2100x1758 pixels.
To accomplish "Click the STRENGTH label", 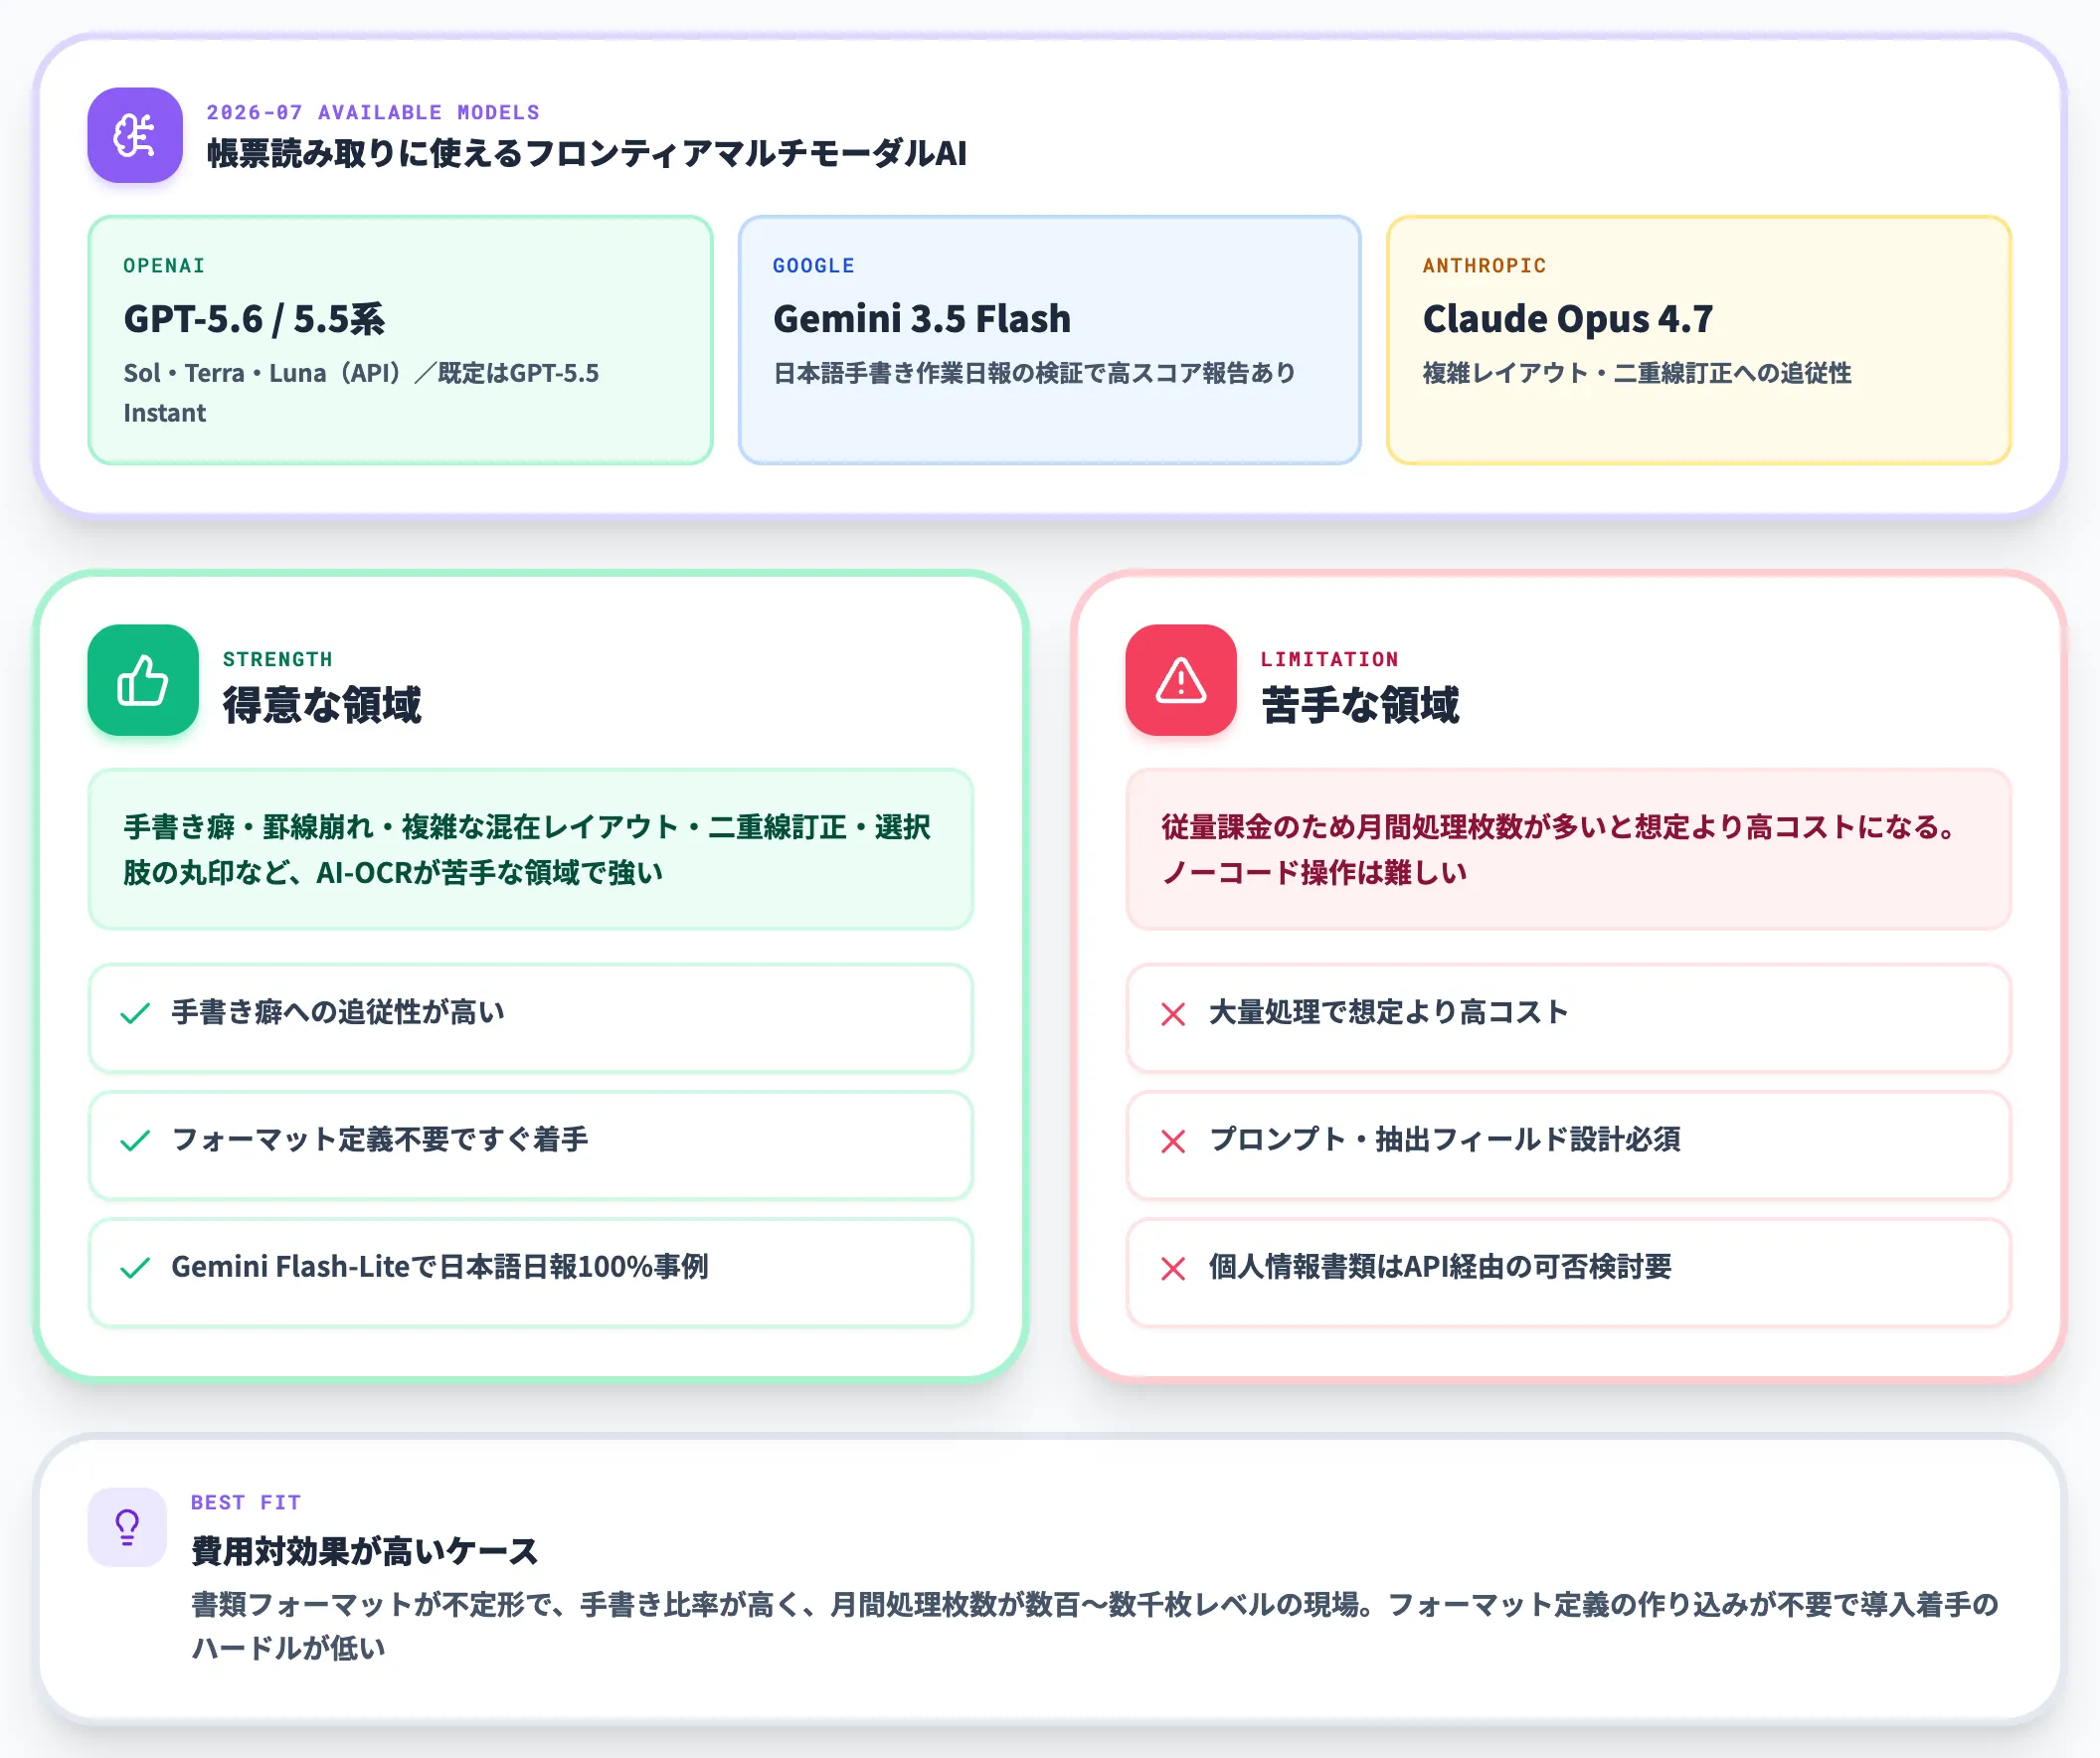I will [x=277, y=659].
